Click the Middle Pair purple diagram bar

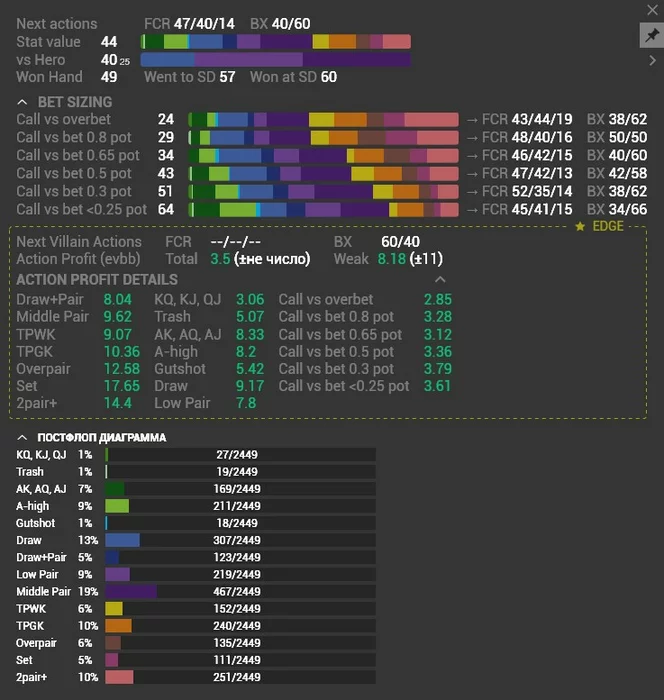coord(131,591)
